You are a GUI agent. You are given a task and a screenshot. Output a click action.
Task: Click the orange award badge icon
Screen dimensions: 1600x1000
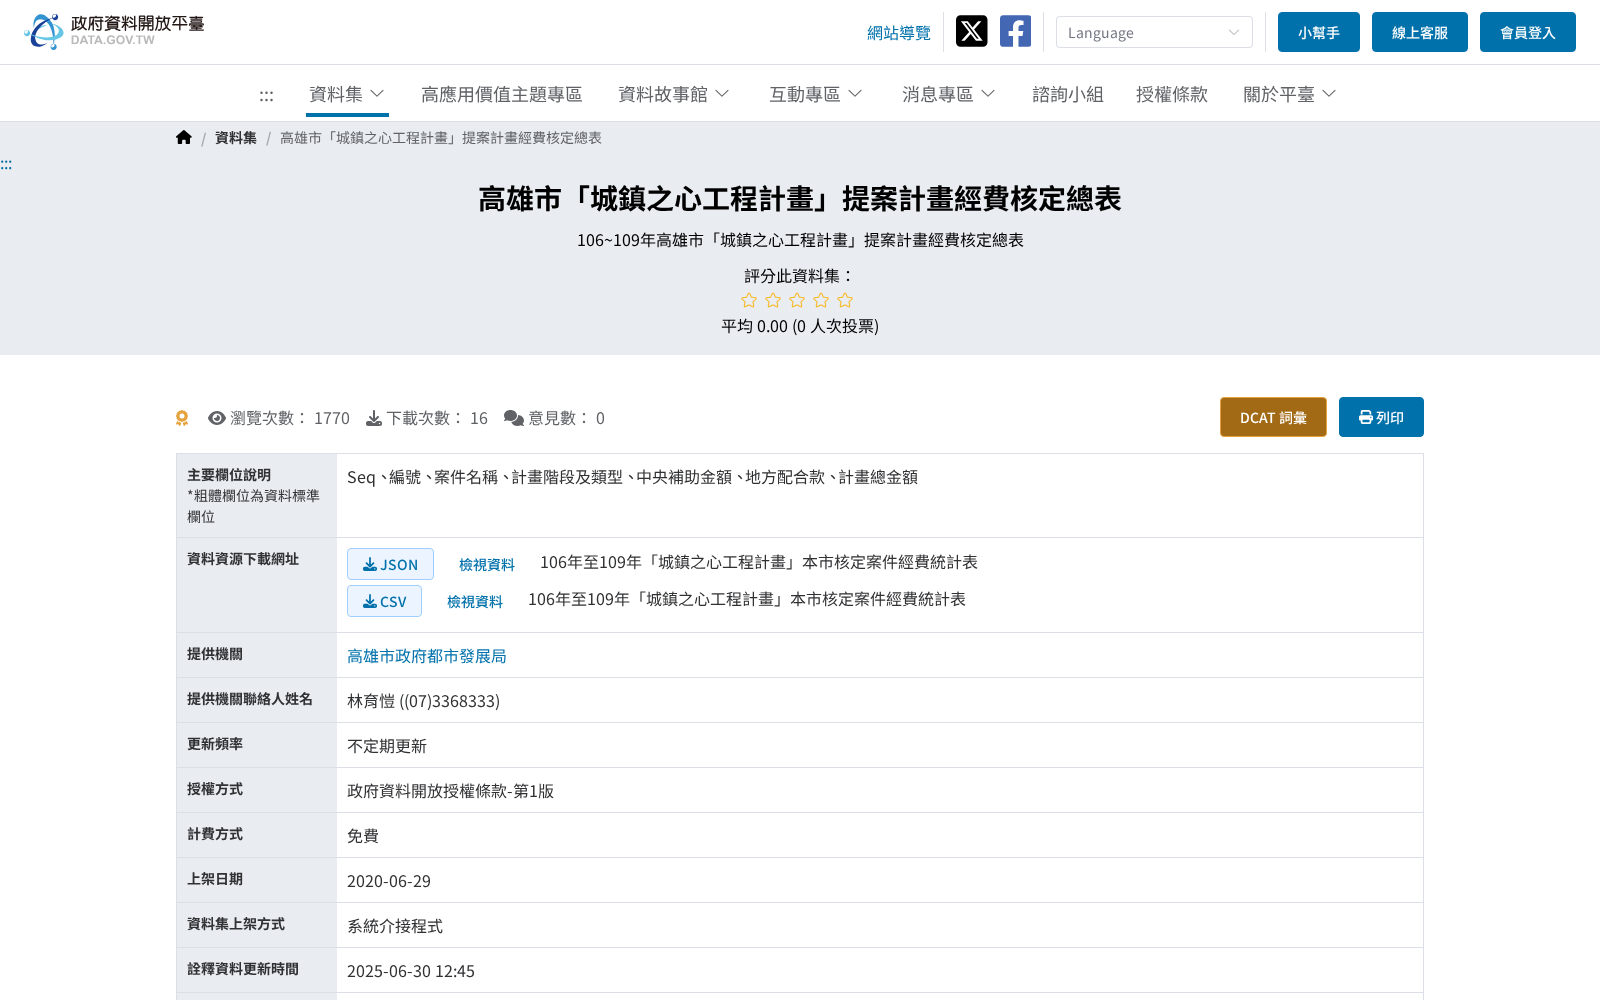(x=182, y=418)
